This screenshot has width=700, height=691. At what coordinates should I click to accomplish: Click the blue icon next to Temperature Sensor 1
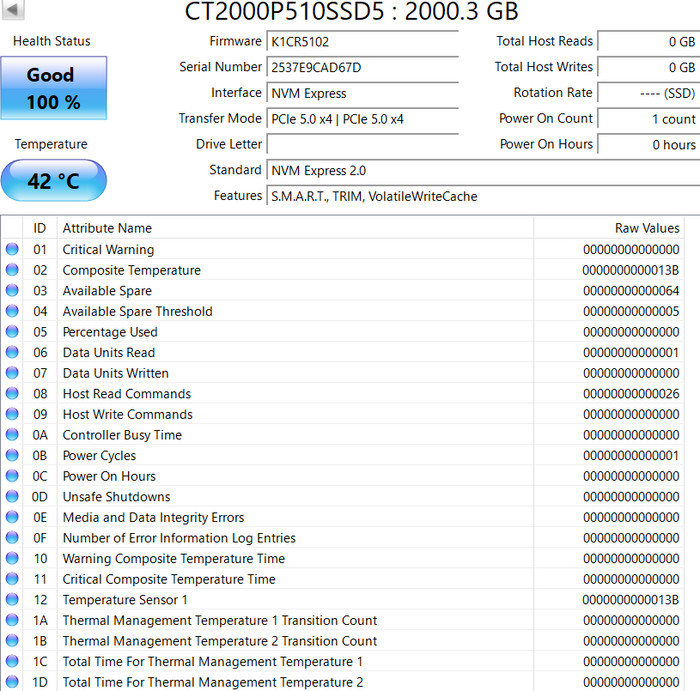point(12,600)
